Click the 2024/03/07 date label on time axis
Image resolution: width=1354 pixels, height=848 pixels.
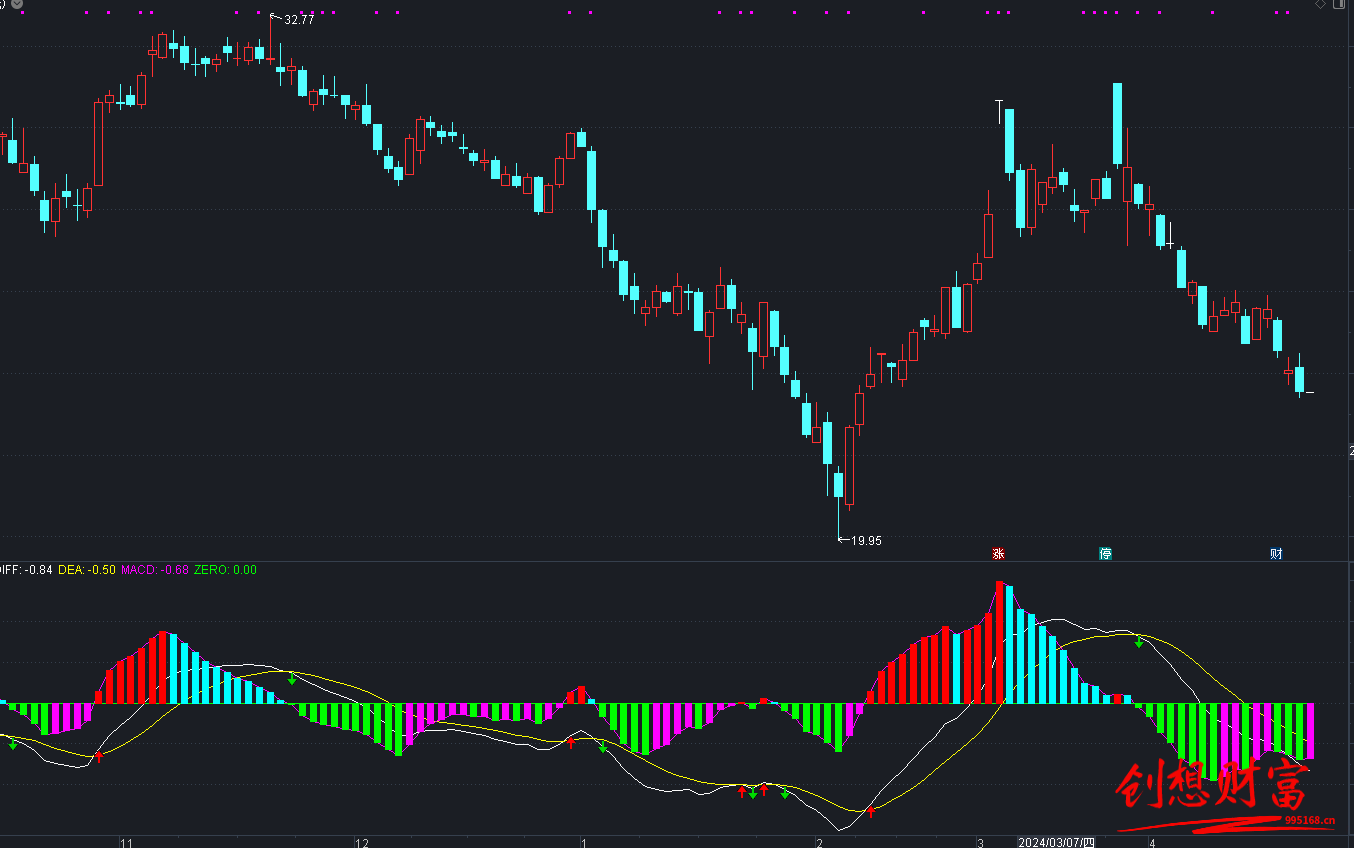[x=1056, y=843]
